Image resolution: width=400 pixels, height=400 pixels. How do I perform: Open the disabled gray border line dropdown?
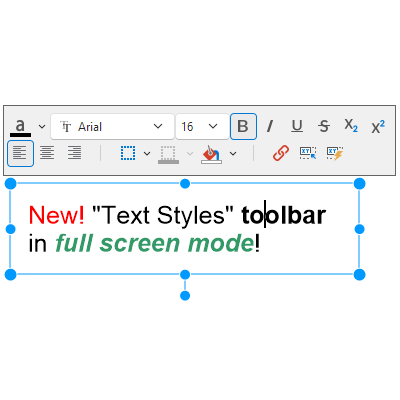pyautogui.click(x=190, y=153)
